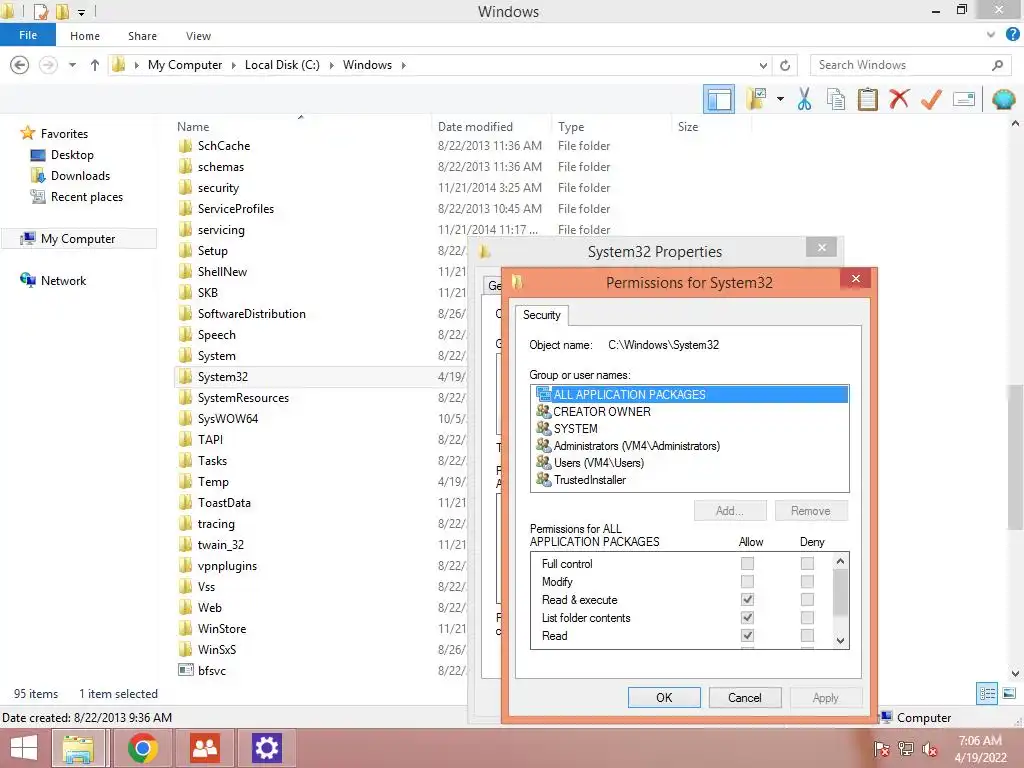Refresh the Windows folder view
The image size is (1024, 768).
point(785,65)
